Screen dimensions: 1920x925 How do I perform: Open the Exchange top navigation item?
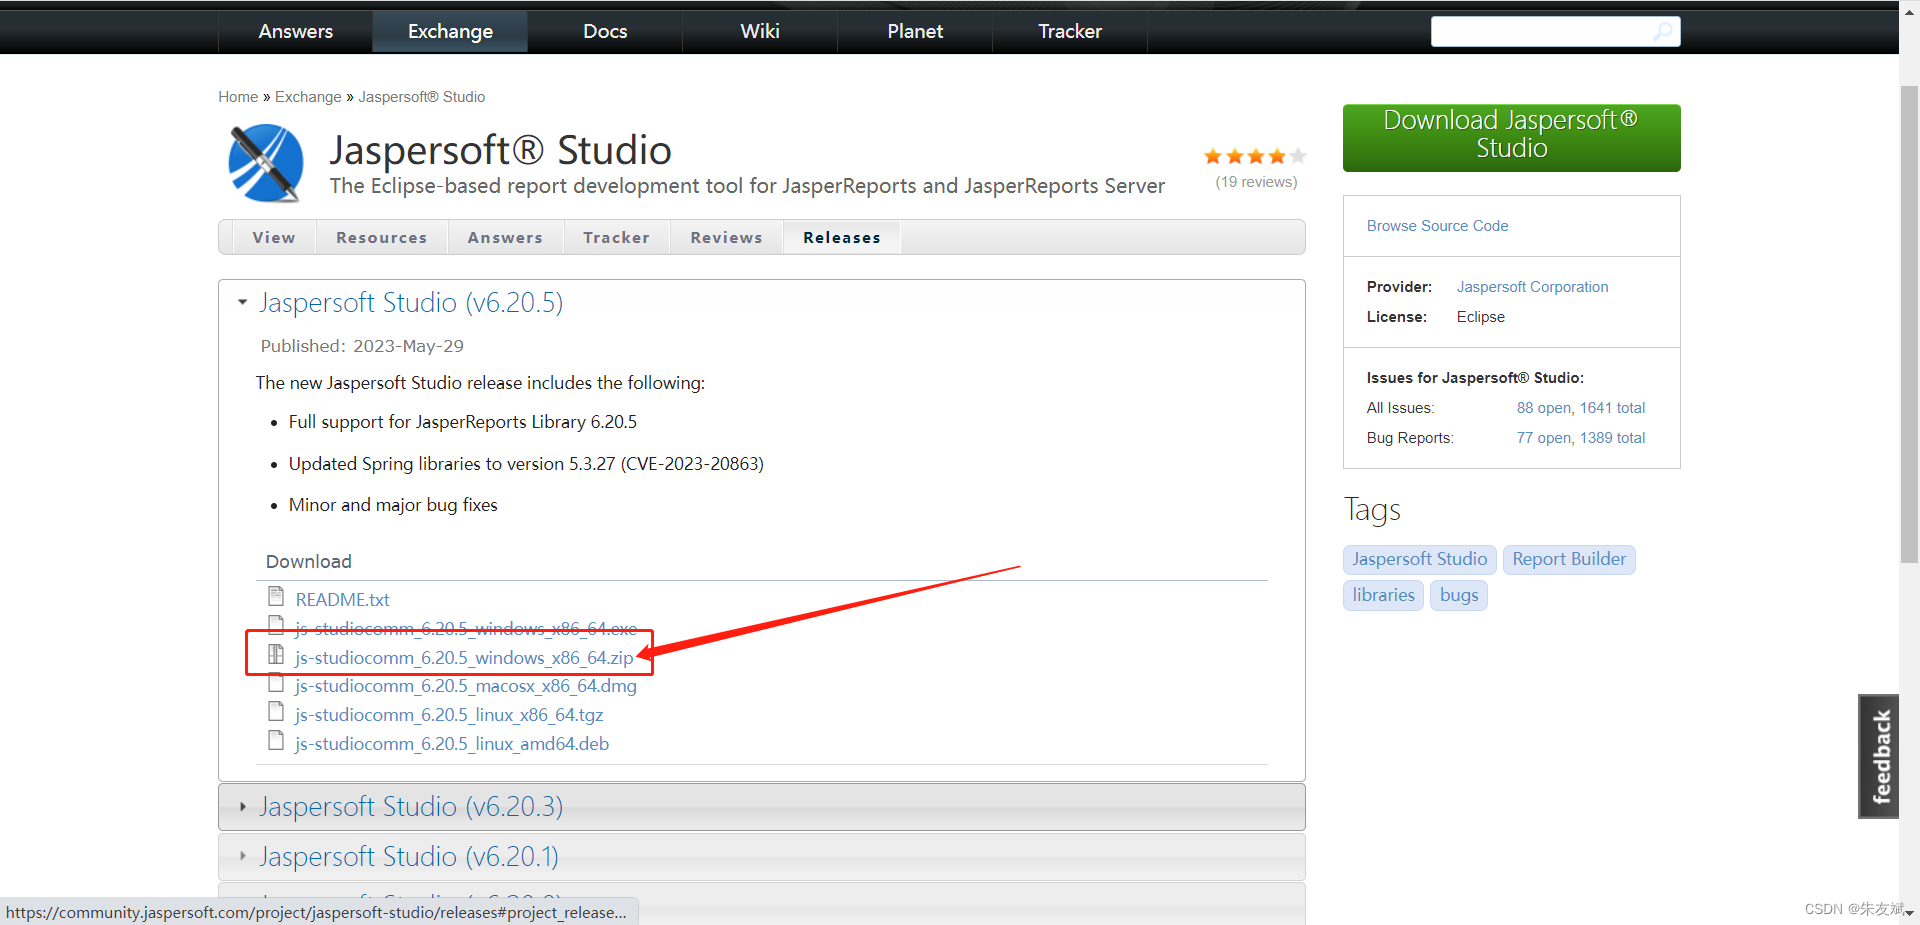[x=450, y=31]
